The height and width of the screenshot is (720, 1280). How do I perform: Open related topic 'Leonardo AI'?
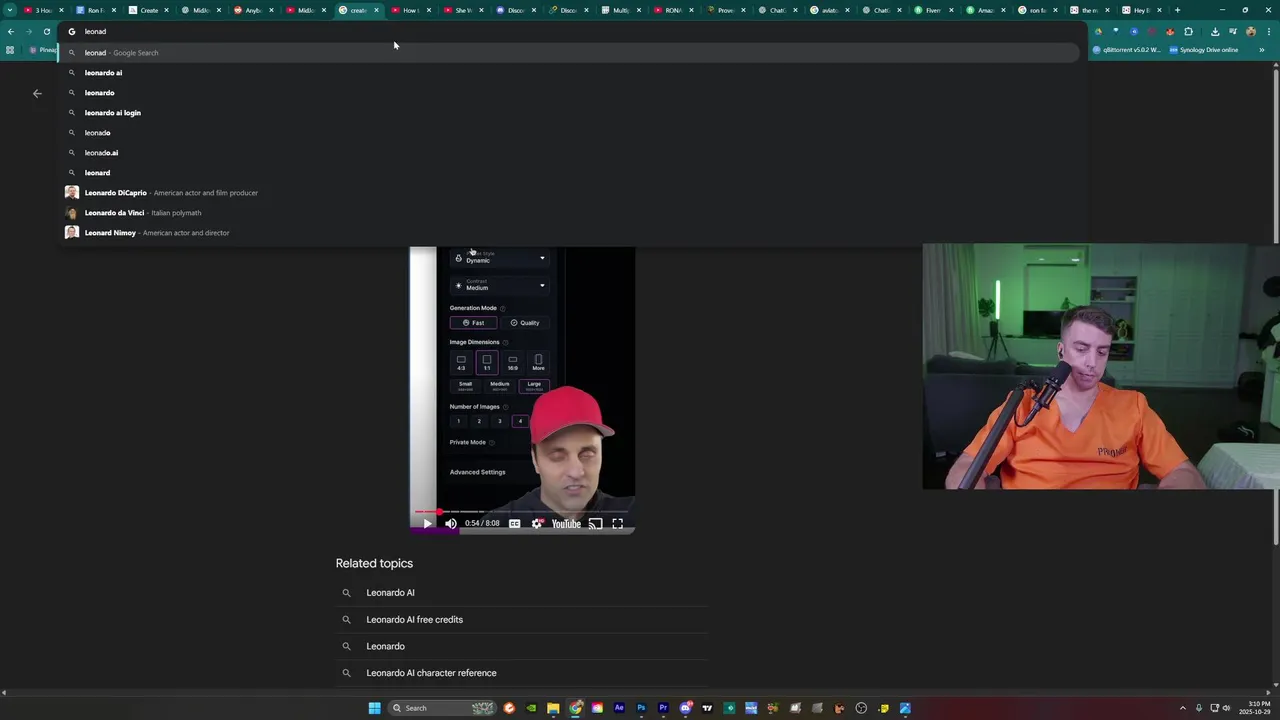click(x=522, y=592)
